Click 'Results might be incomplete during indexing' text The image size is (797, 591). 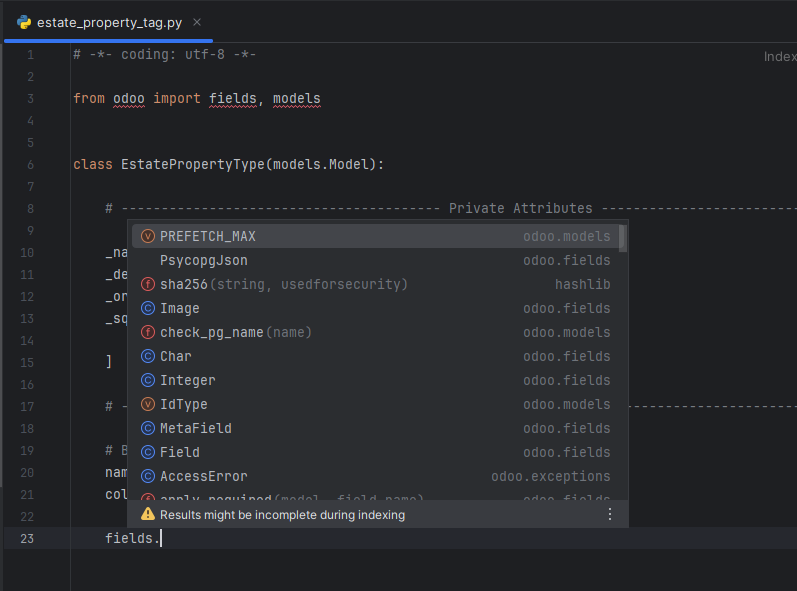coord(282,515)
